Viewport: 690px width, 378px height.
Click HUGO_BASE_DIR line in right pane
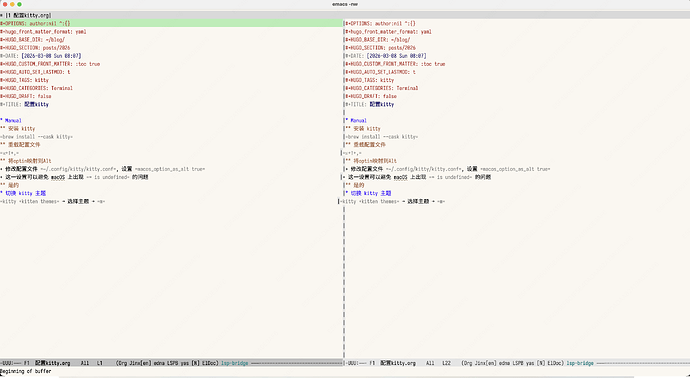click(x=378, y=40)
